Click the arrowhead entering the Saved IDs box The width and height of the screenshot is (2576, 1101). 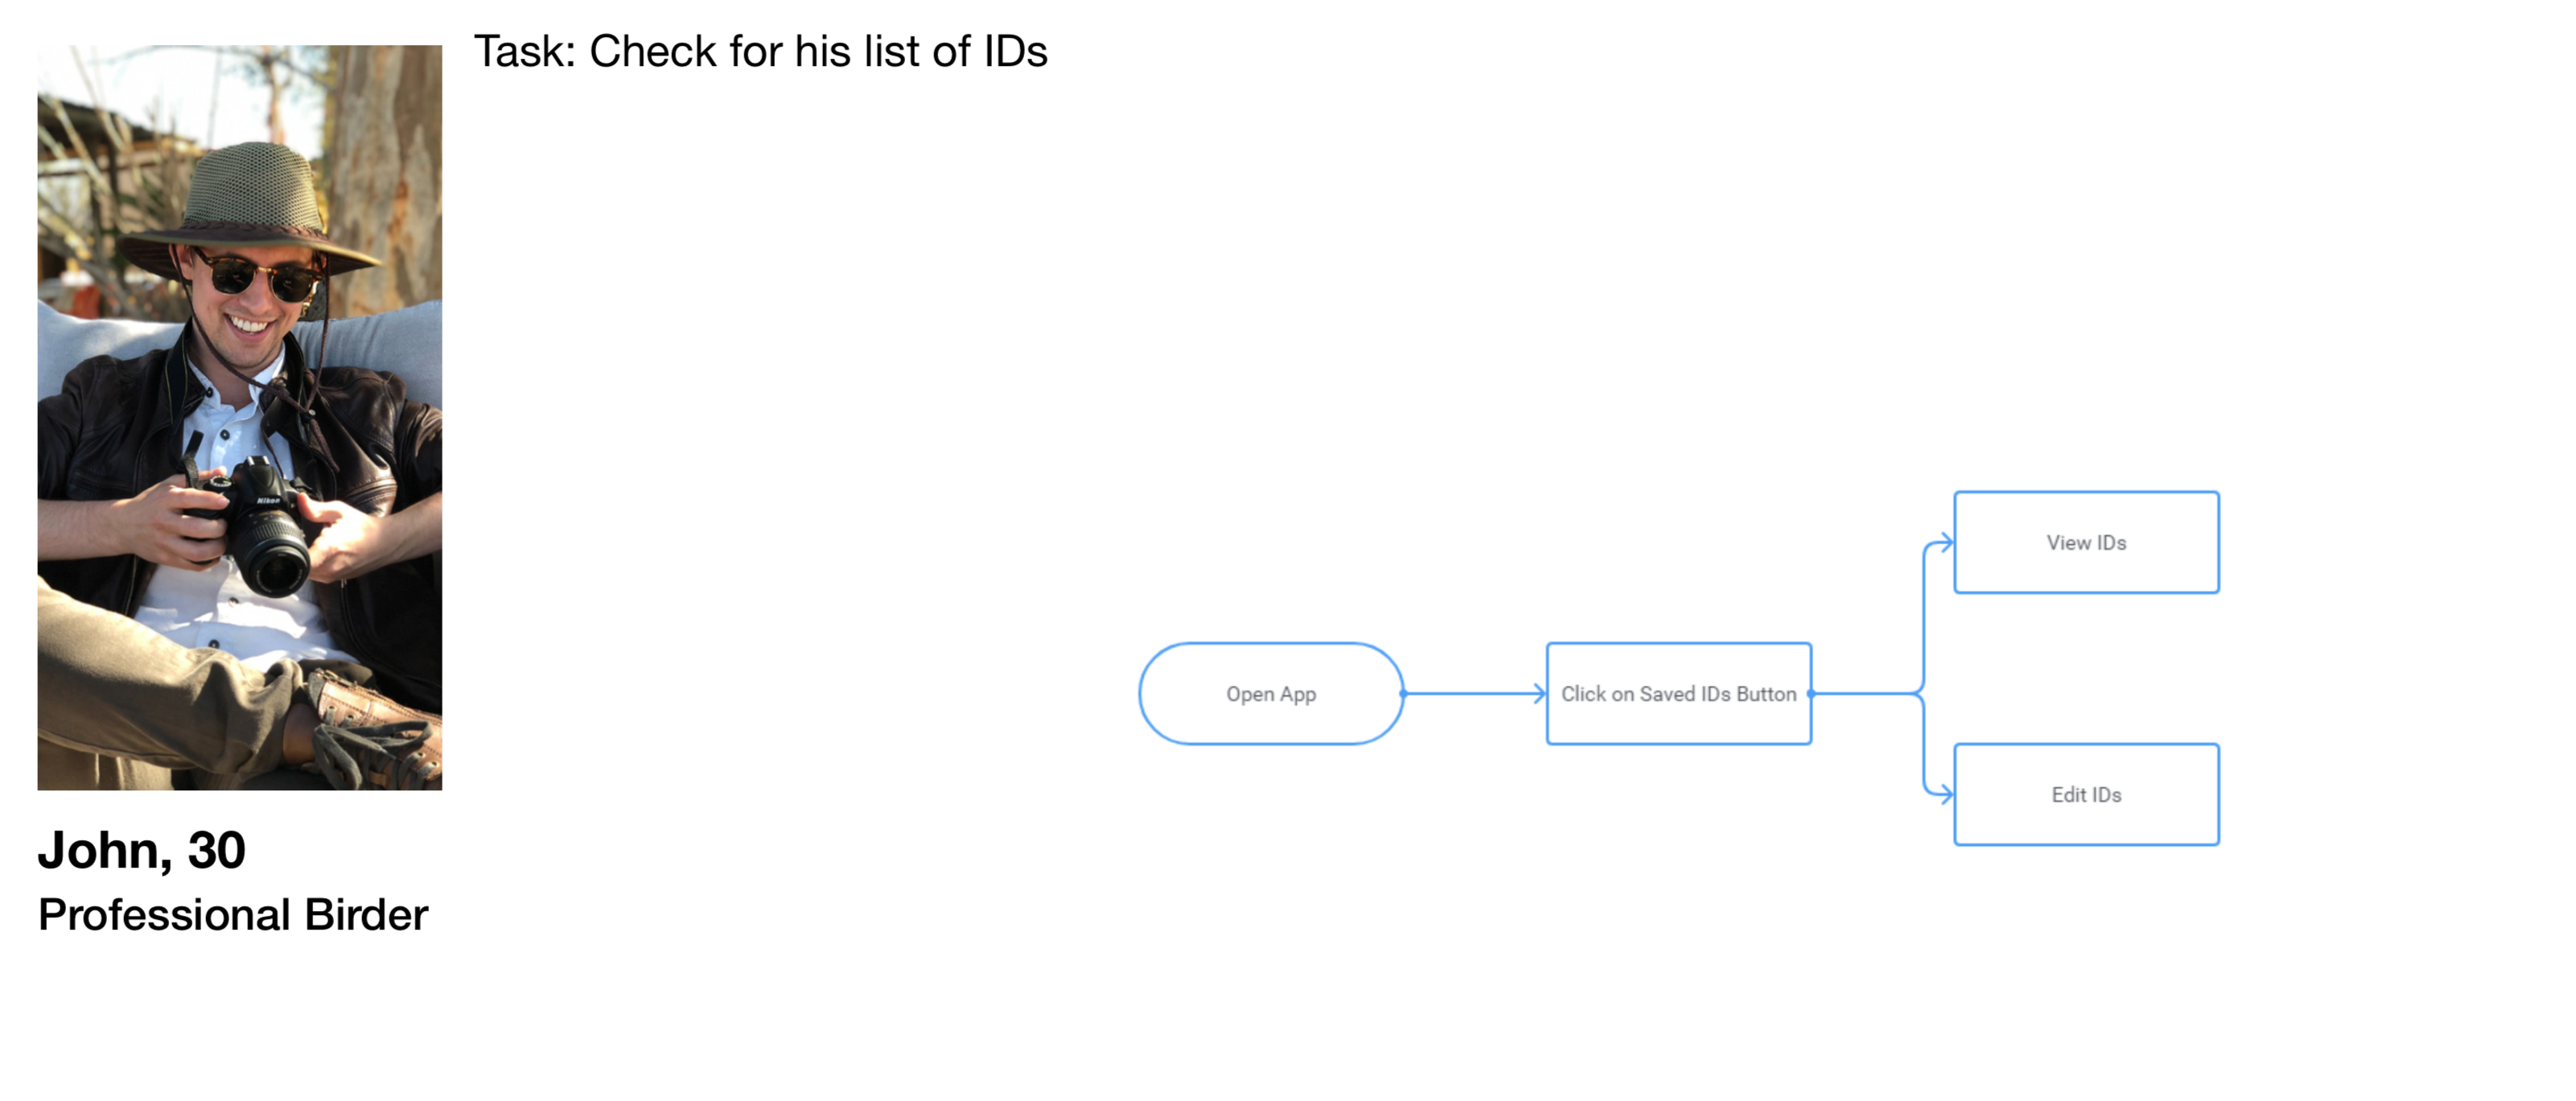(x=1540, y=693)
